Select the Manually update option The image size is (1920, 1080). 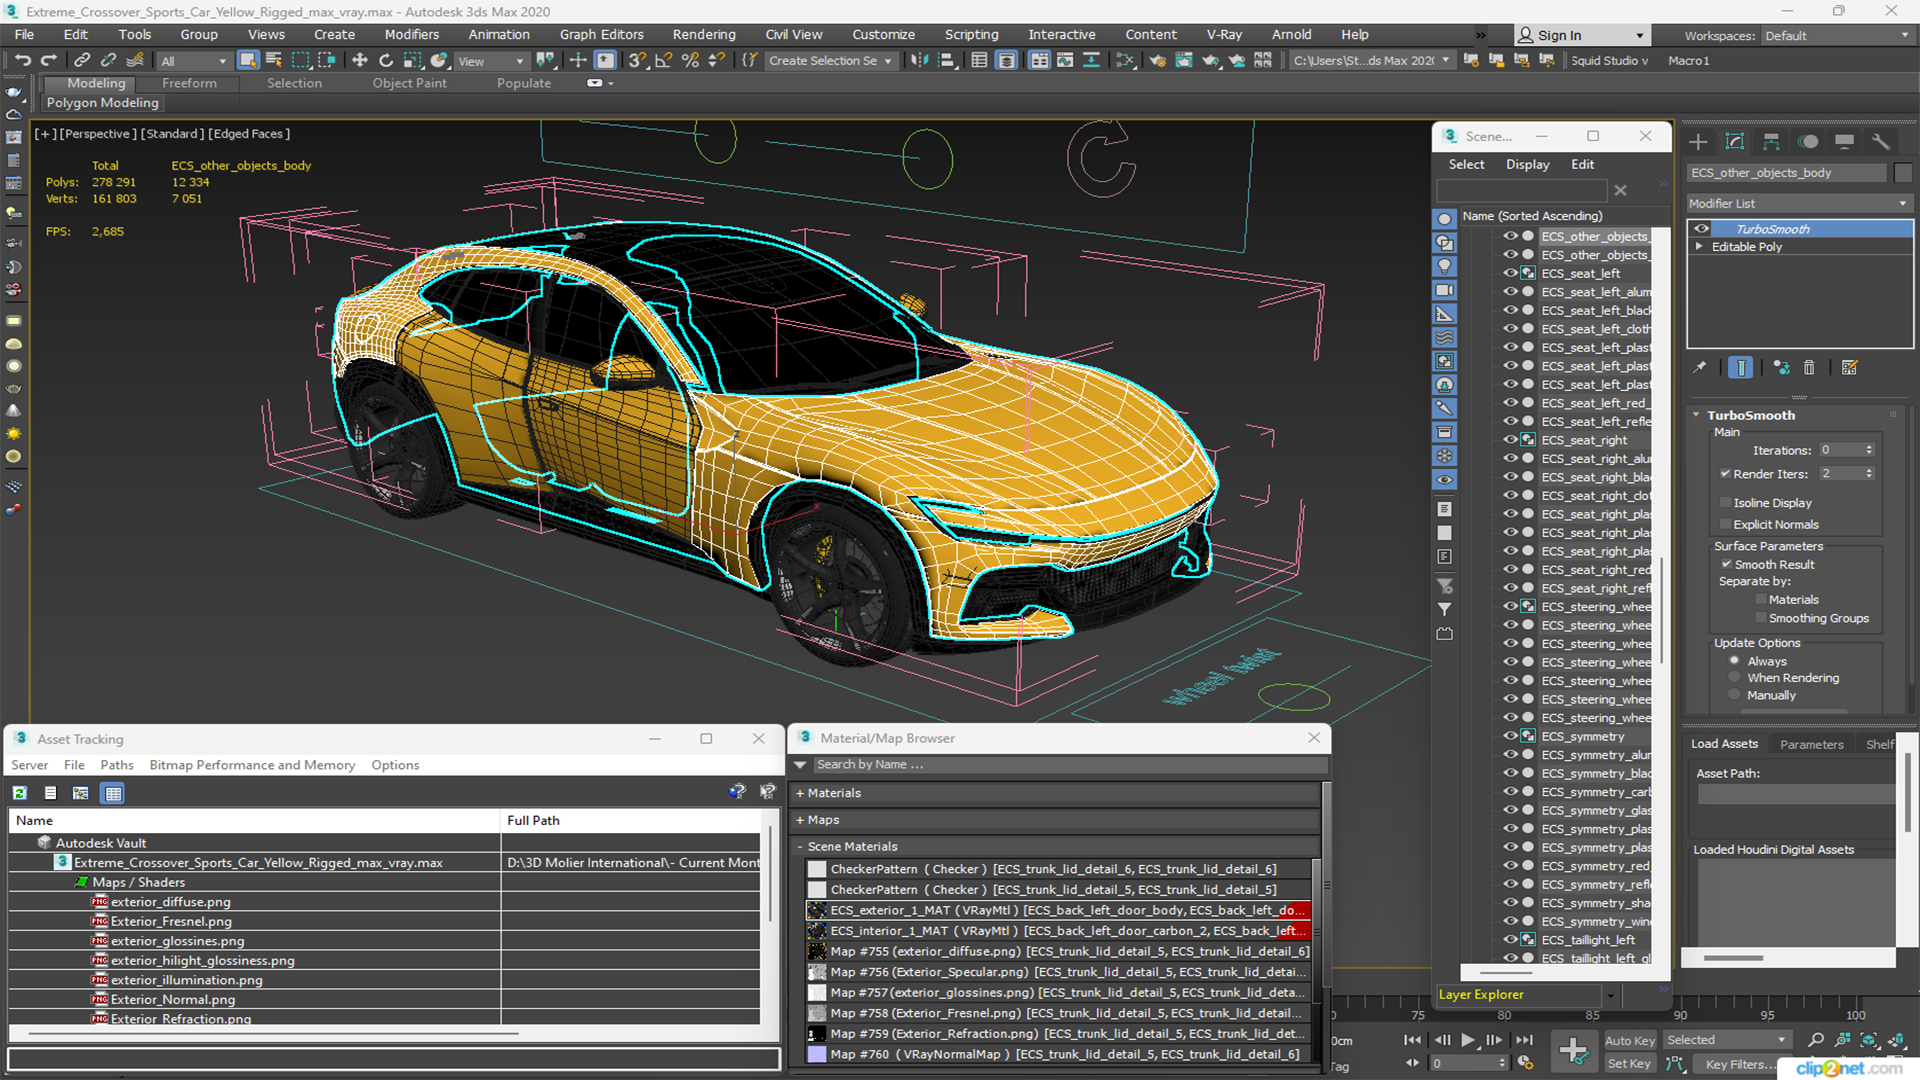tap(1735, 696)
